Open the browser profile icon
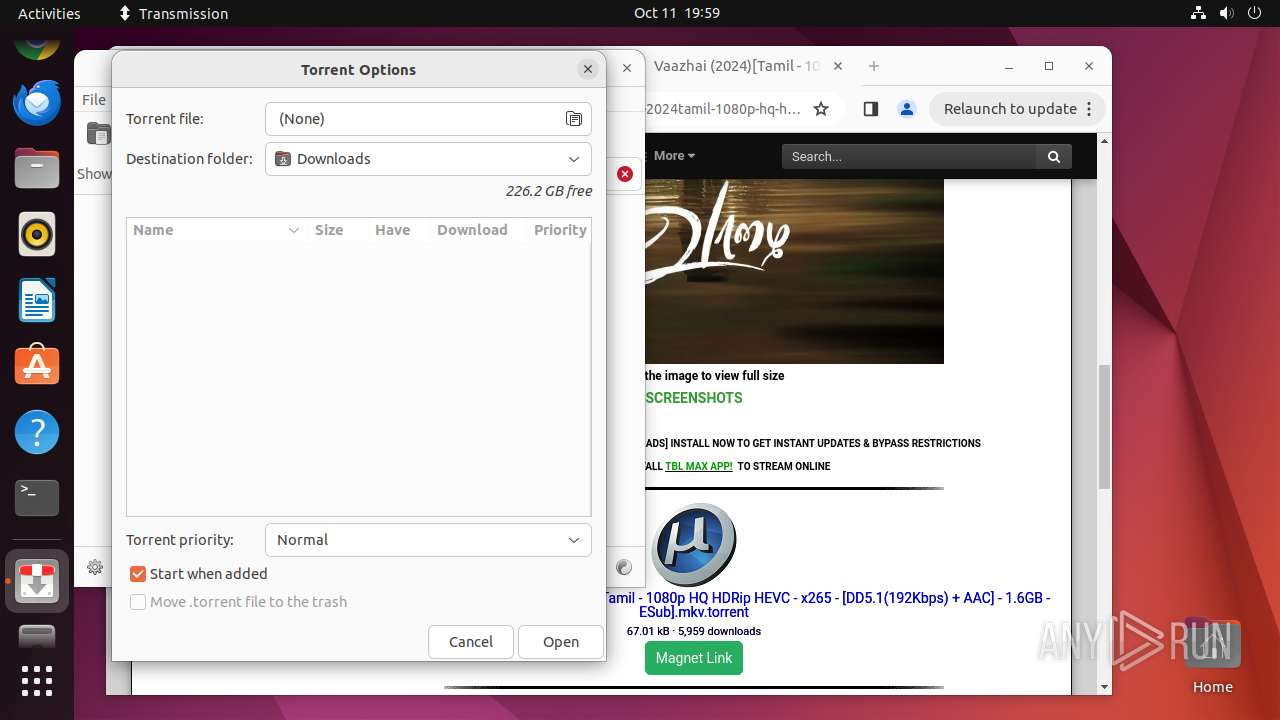This screenshot has width=1280, height=720. click(x=906, y=109)
